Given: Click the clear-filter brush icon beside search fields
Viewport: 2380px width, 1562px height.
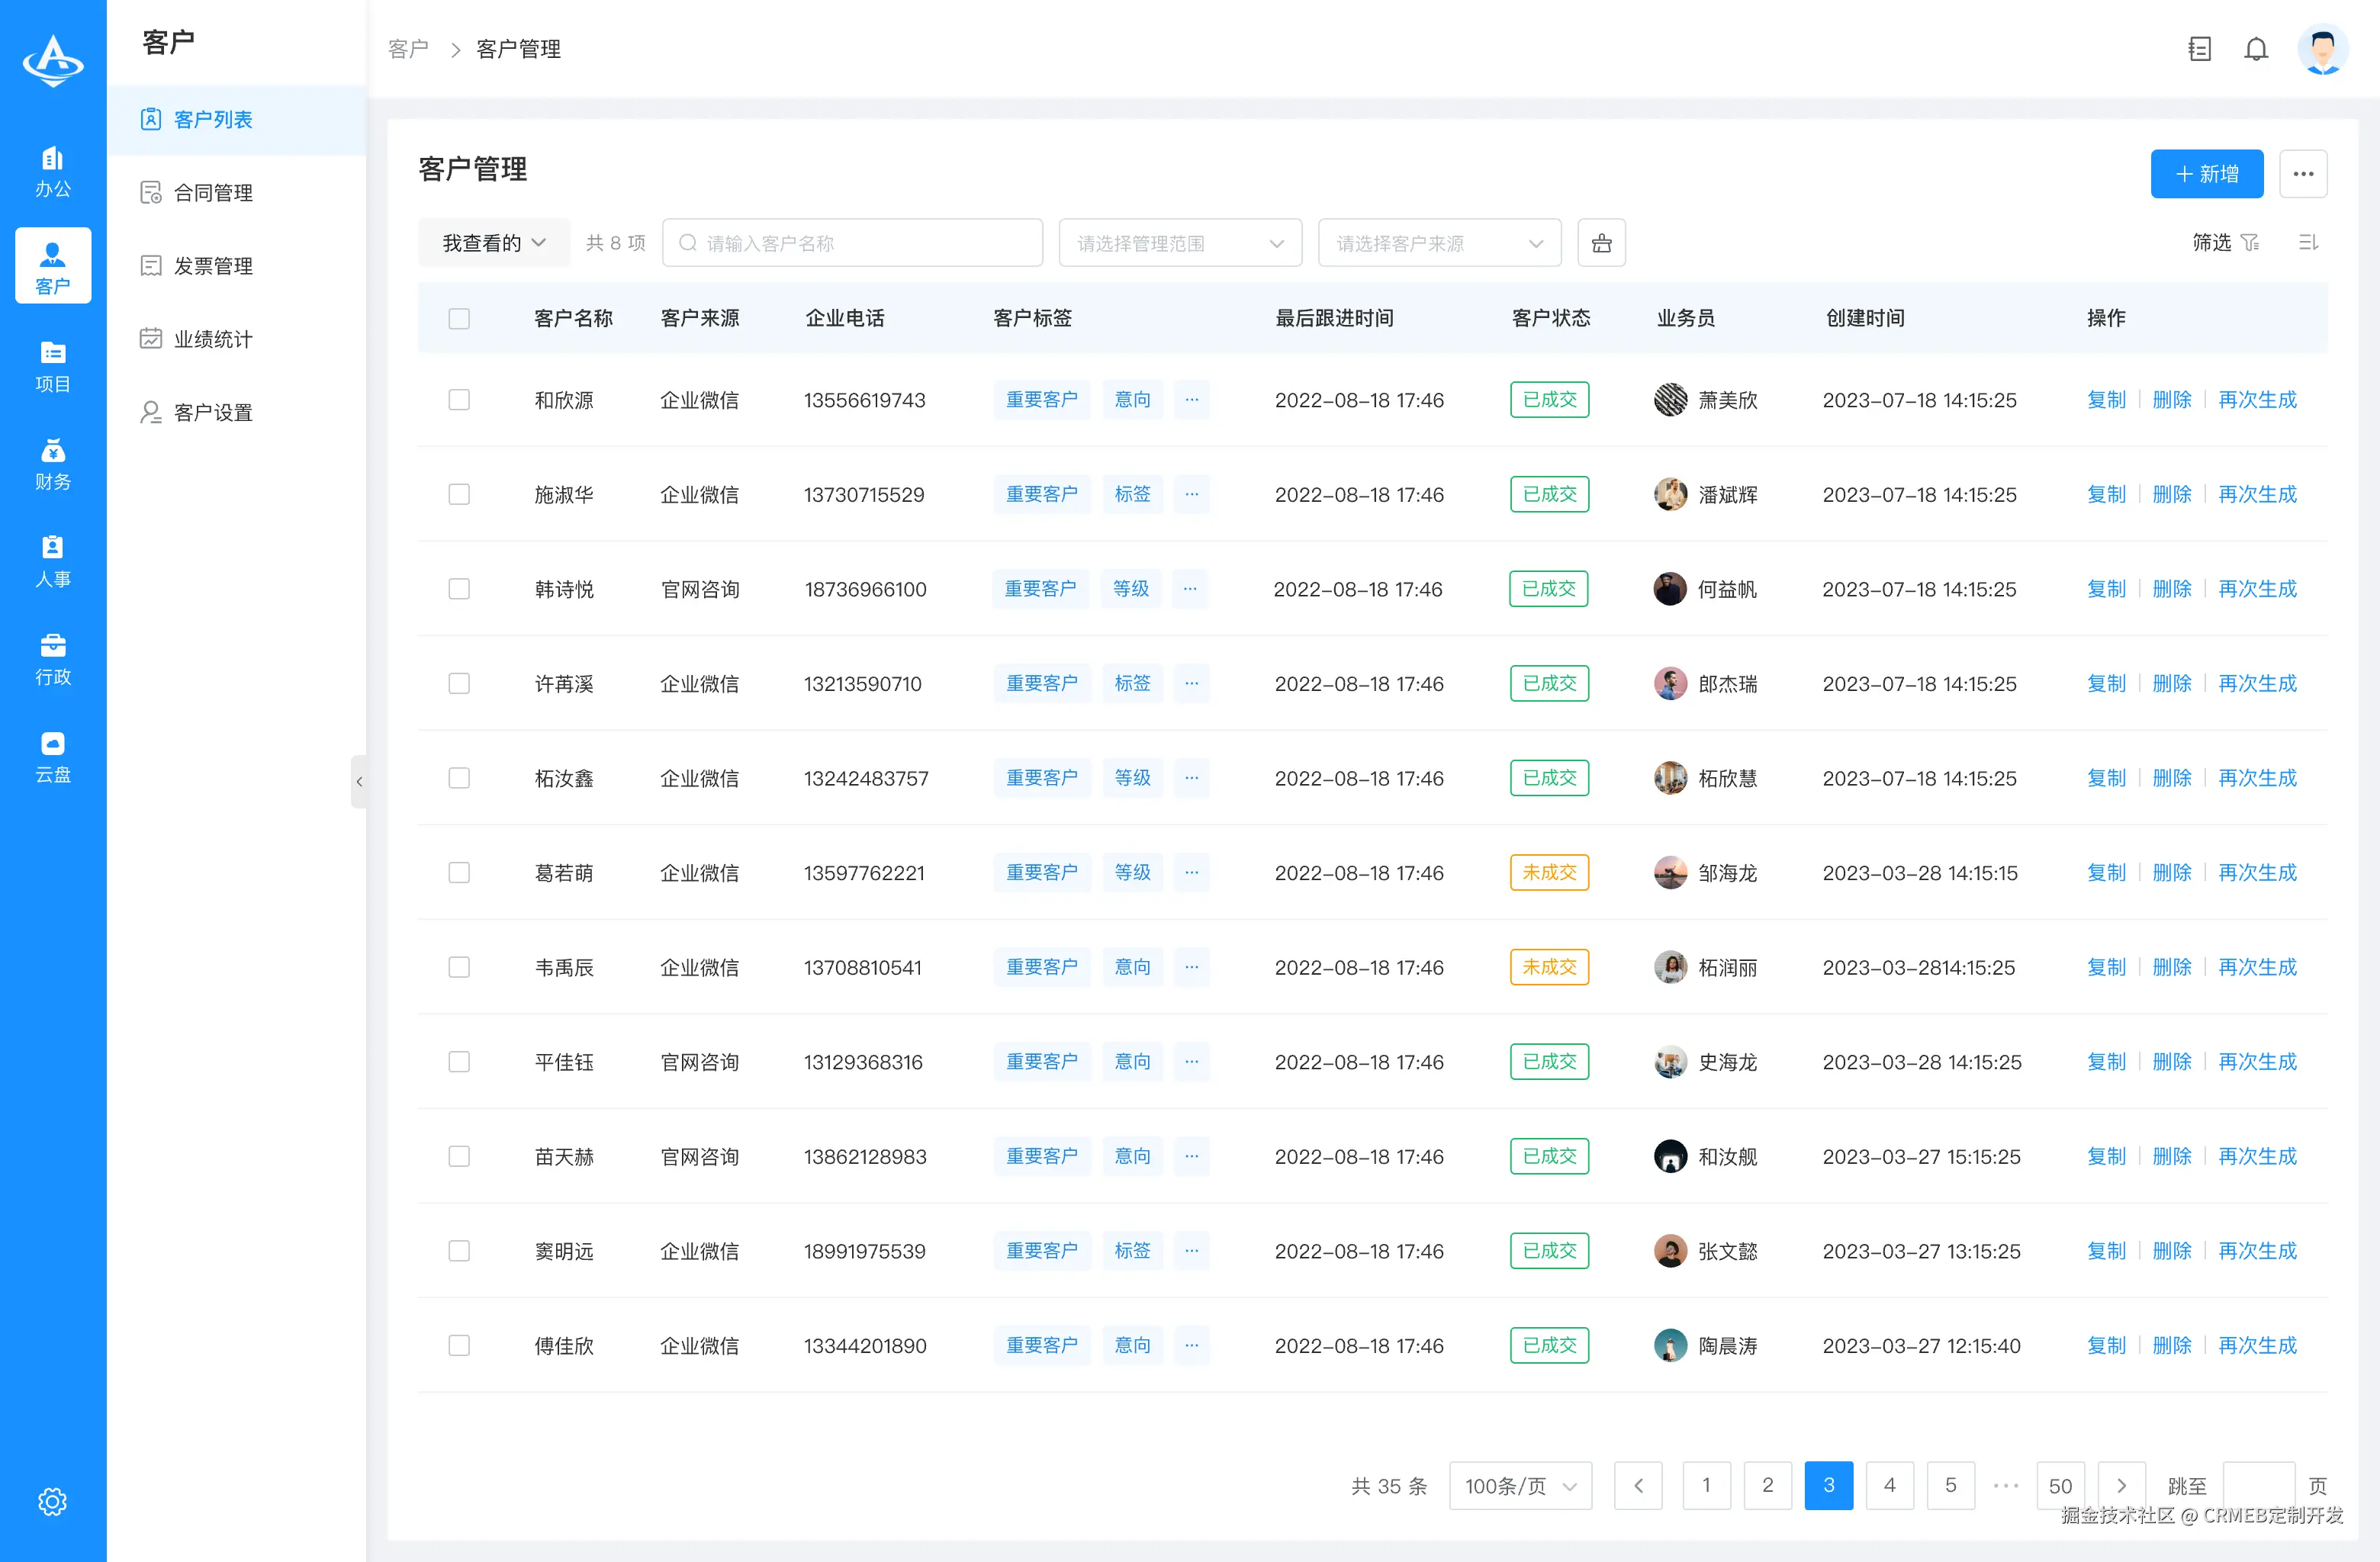Looking at the screenshot, I should point(1601,242).
